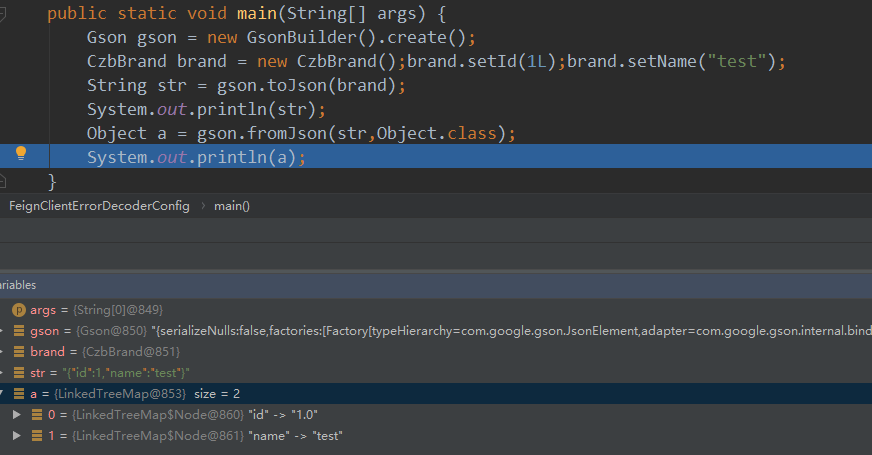
Task: Click the icon of node 1 entry
Action: coord(37,436)
